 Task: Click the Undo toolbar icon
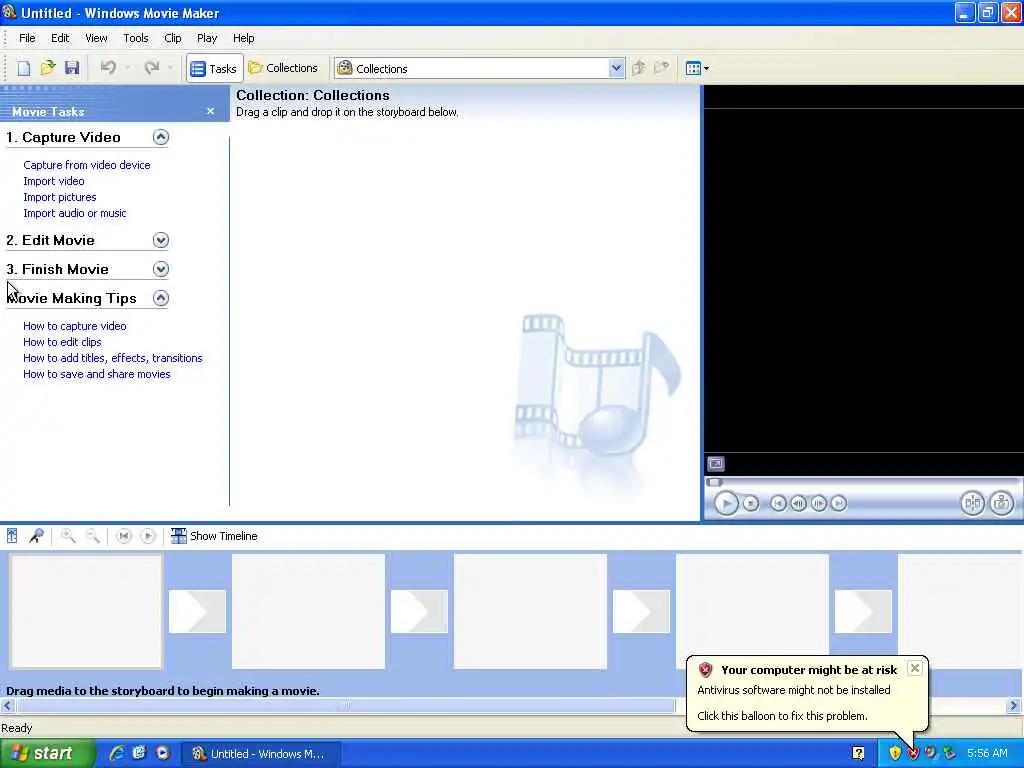(108, 68)
